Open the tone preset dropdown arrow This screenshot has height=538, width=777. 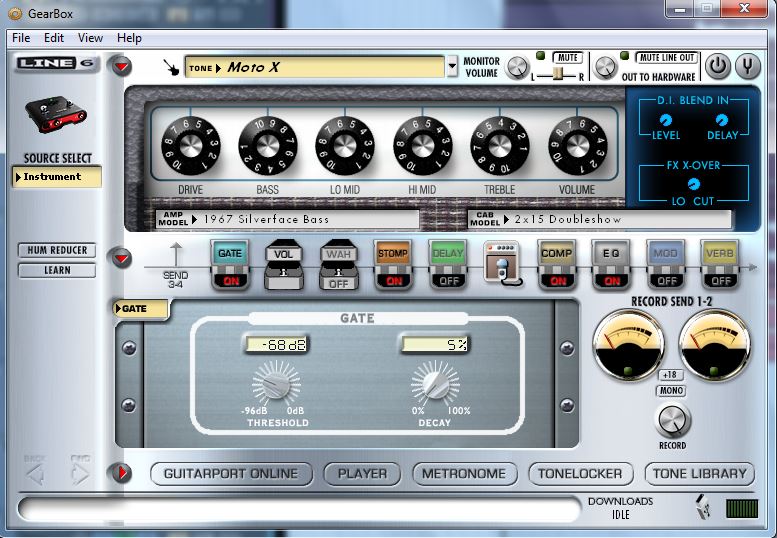click(x=452, y=66)
